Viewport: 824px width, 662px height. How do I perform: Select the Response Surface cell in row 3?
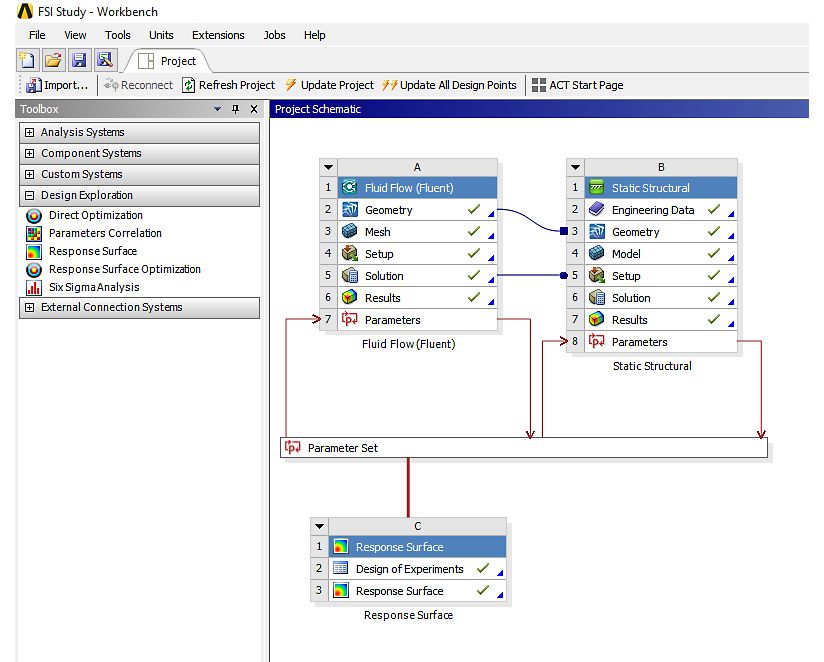417,591
